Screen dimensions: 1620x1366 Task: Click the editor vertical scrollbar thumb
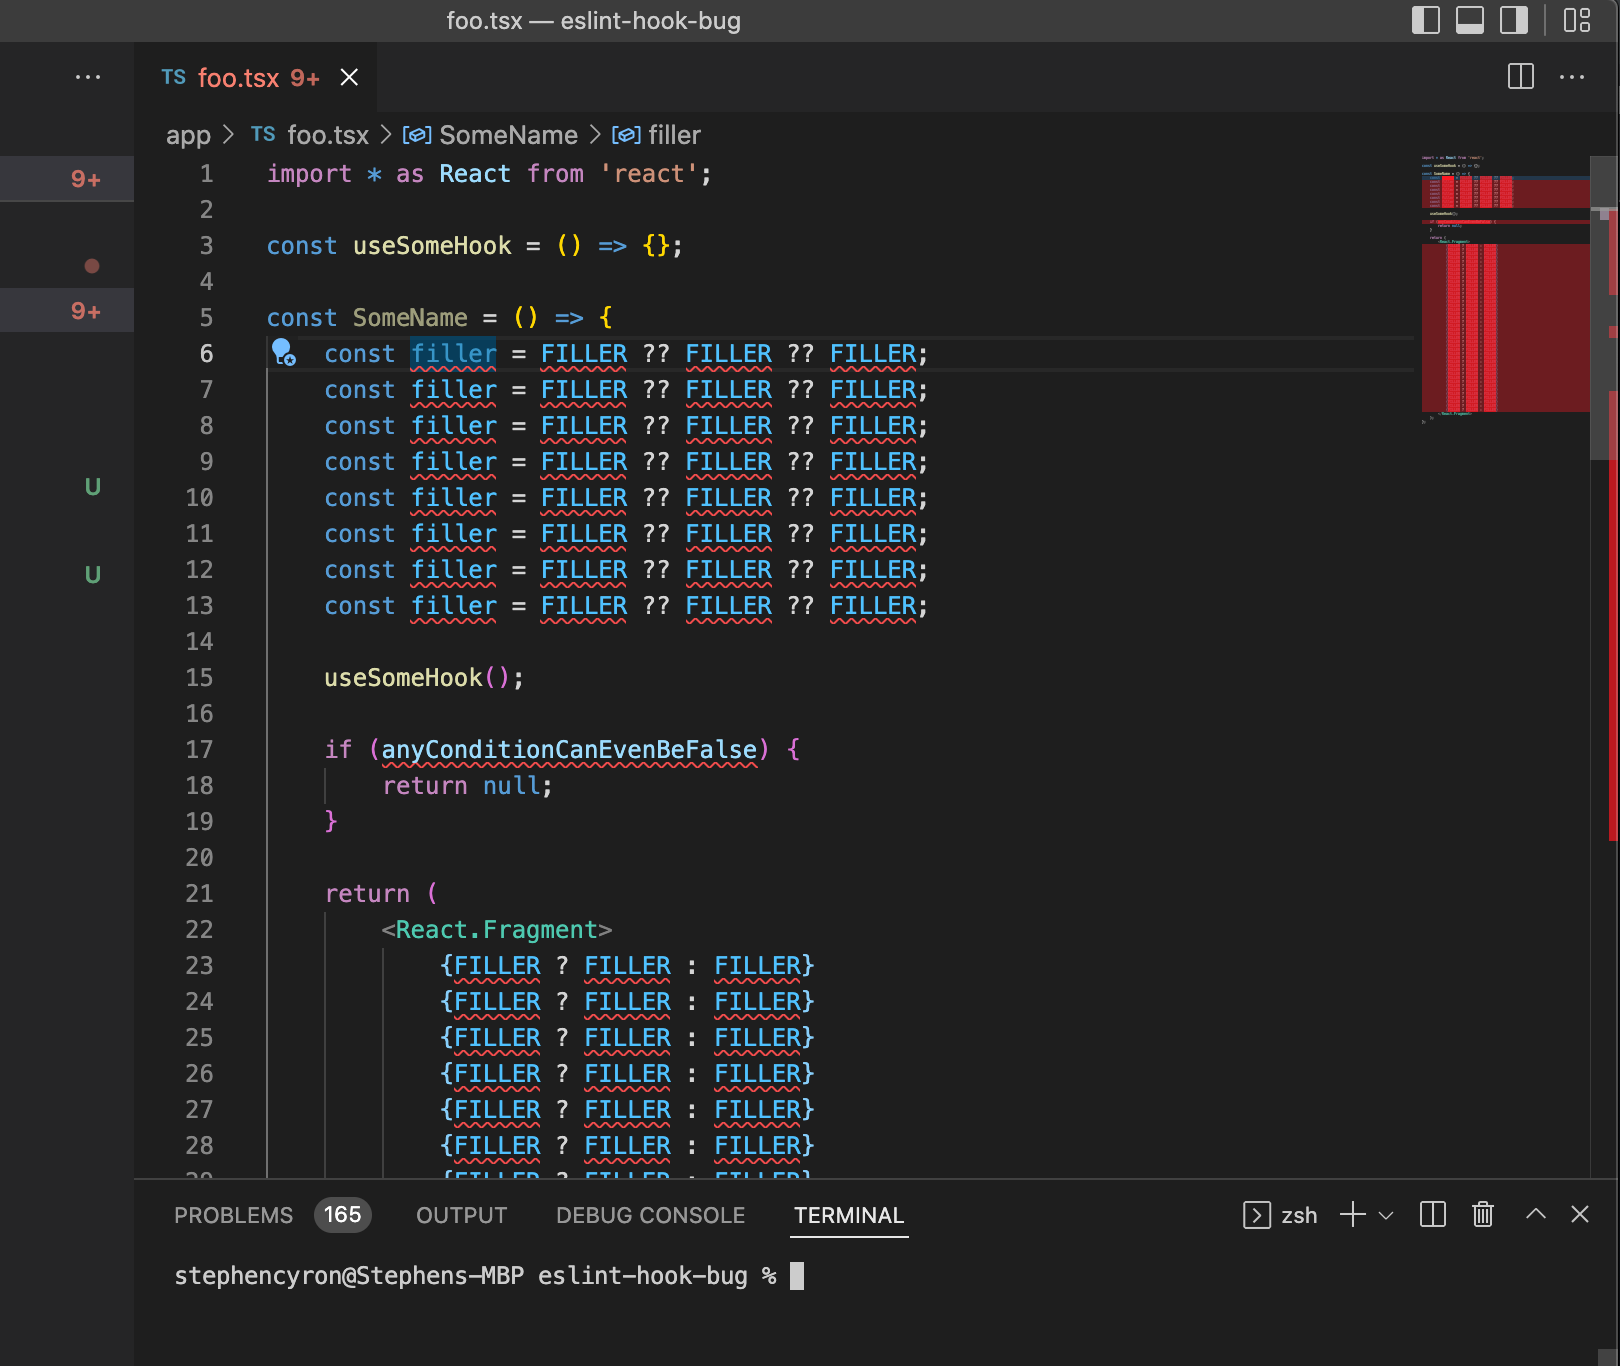pyautogui.click(x=1604, y=307)
